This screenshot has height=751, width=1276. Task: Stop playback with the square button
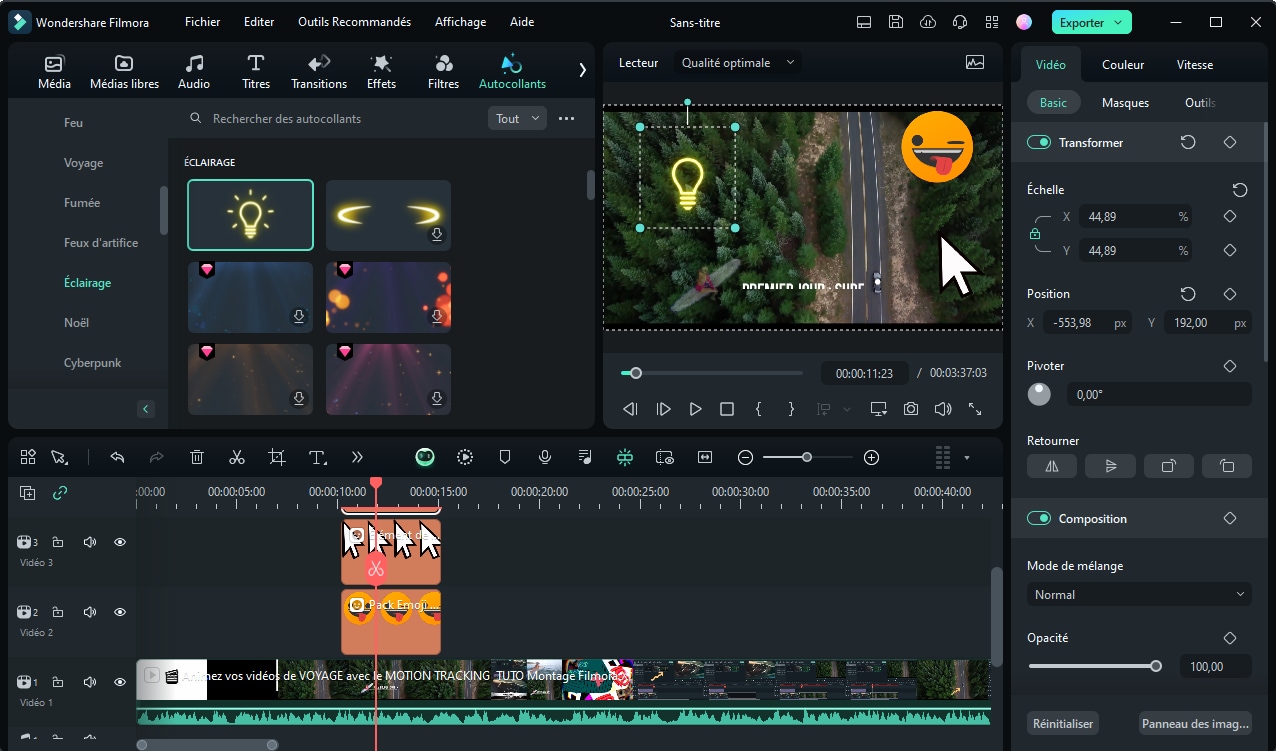(x=727, y=409)
